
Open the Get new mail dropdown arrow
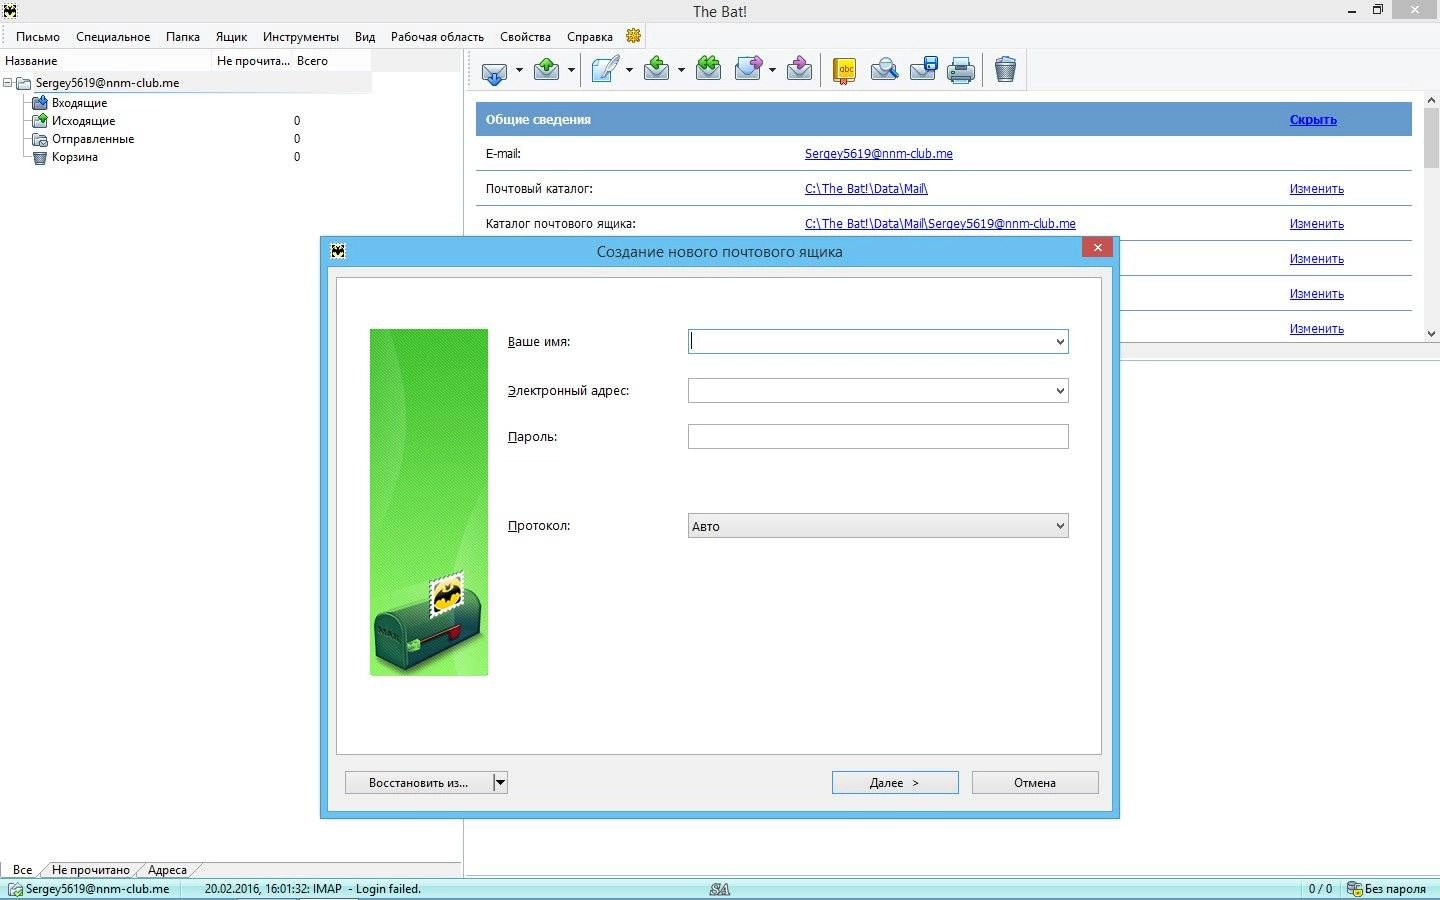tap(519, 70)
